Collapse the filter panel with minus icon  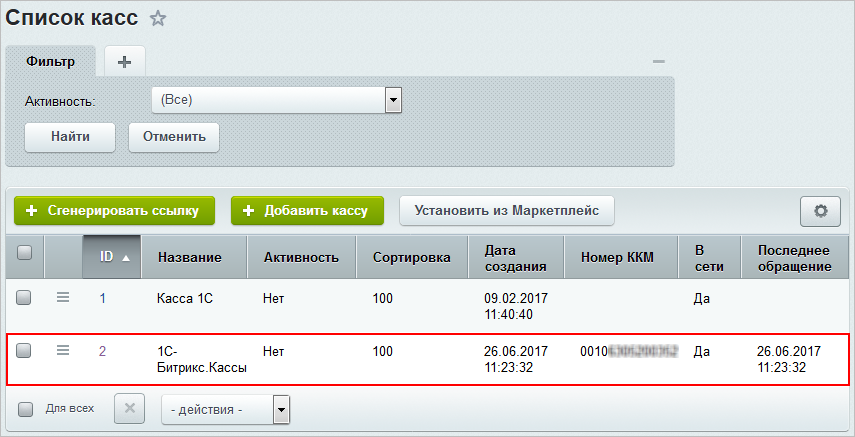658,62
